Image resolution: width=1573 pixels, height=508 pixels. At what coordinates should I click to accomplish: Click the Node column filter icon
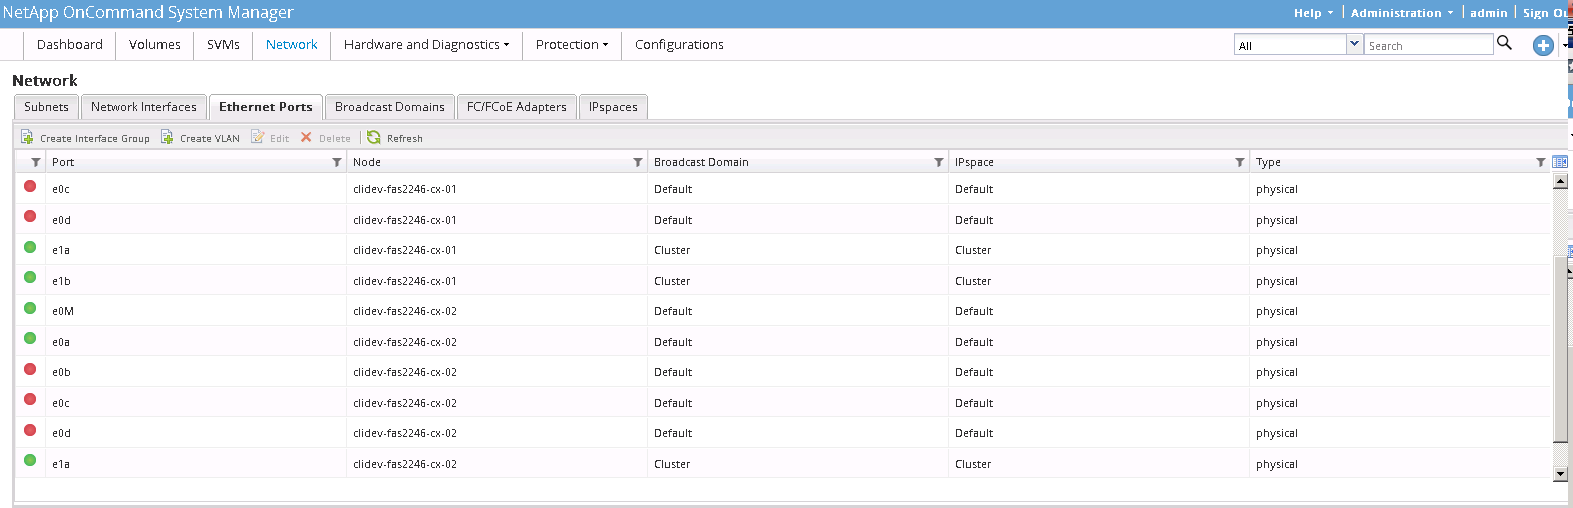coord(638,162)
